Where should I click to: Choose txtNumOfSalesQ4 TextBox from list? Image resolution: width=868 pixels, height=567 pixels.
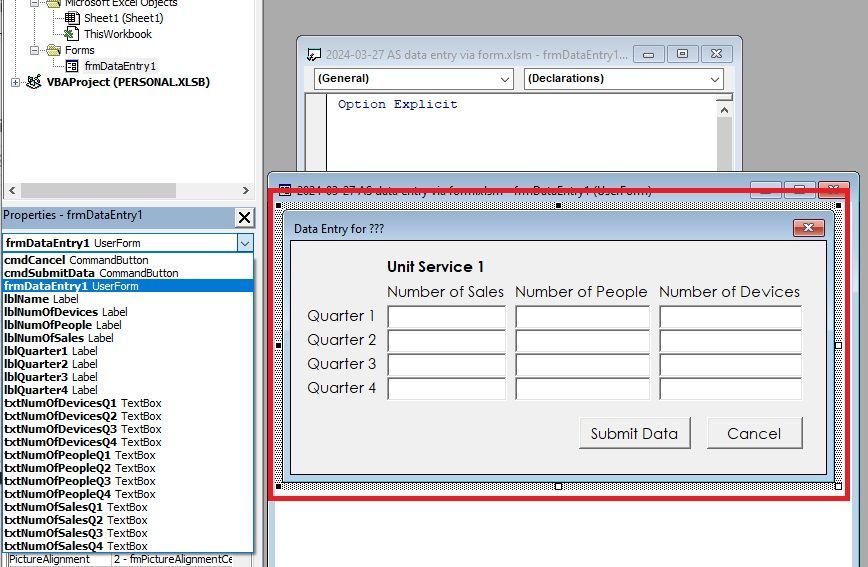pyautogui.click(x=128, y=546)
